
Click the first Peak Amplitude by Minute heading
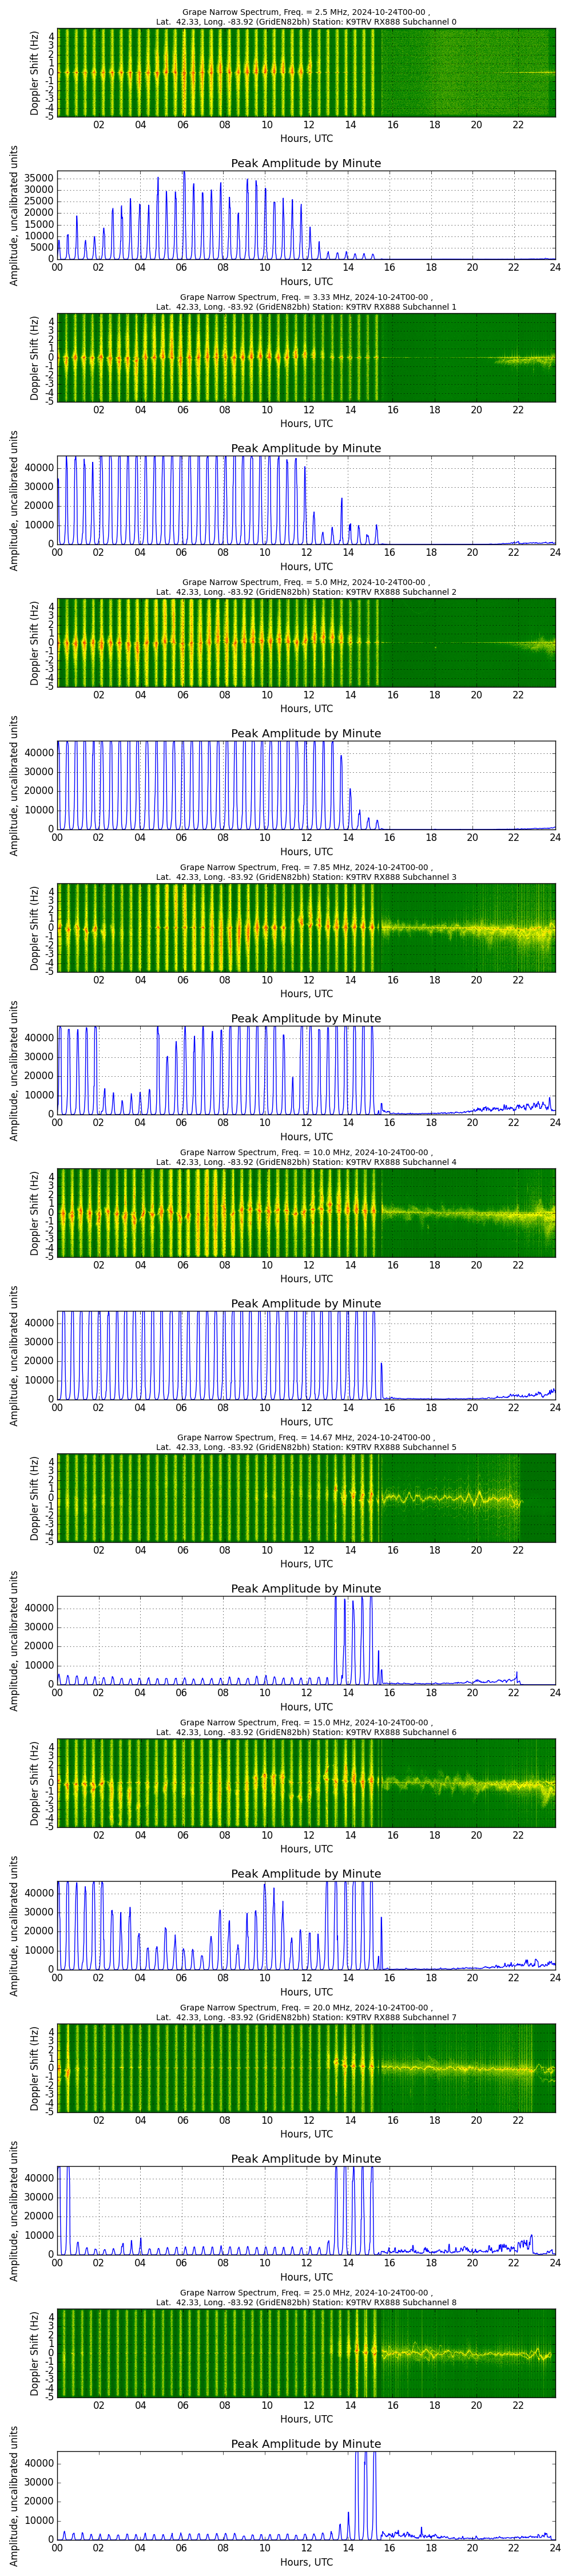(306, 163)
